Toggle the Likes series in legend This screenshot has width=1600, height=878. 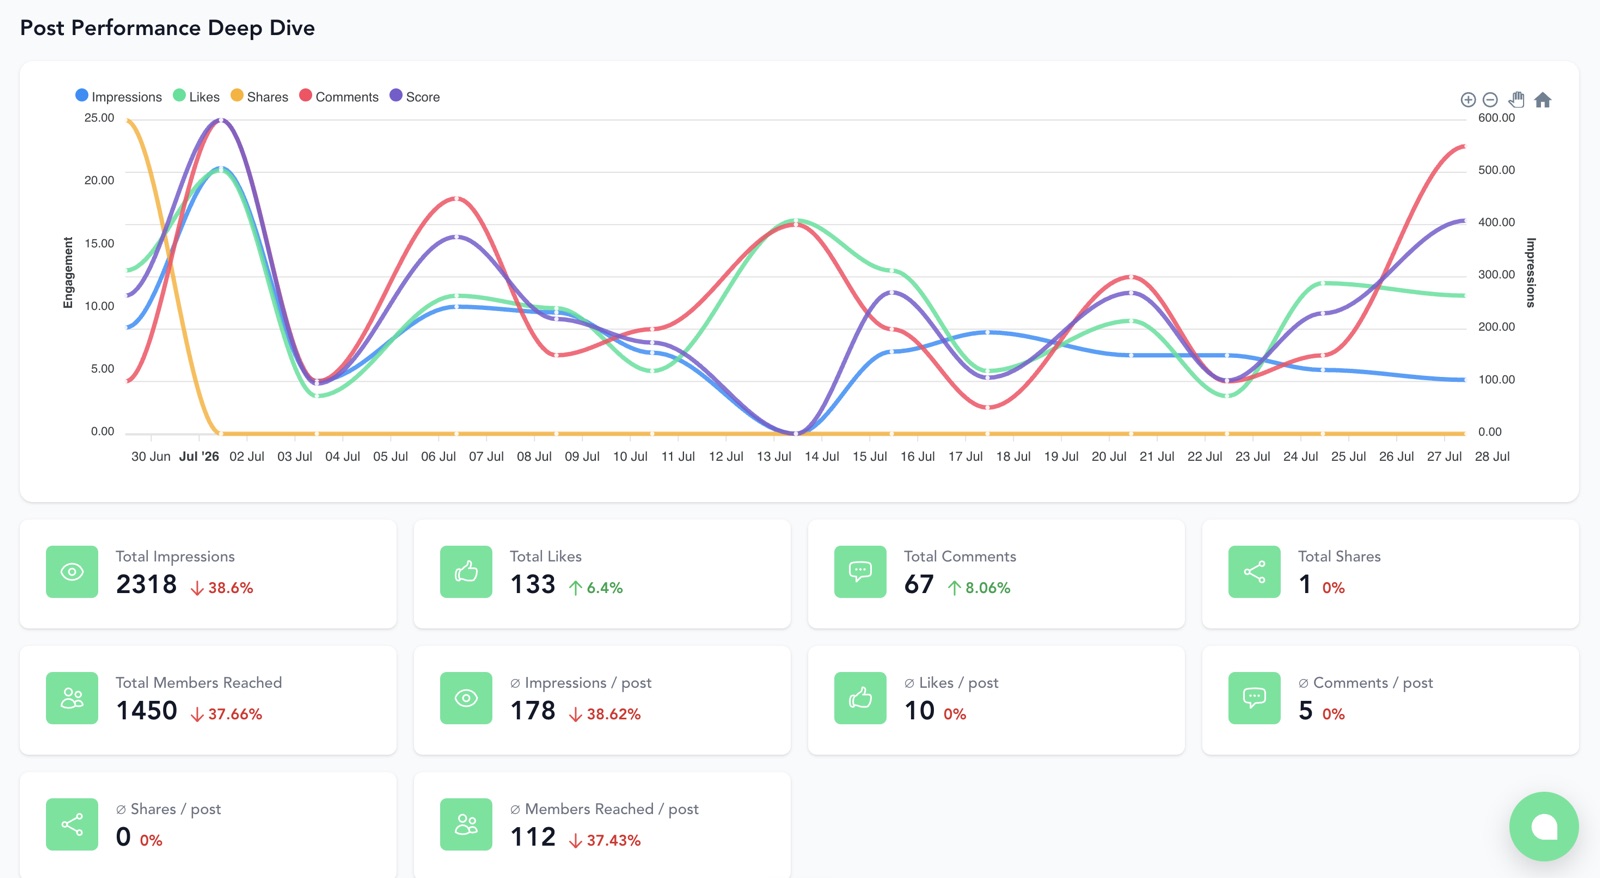pyautogui.click(x=196, y=97)
